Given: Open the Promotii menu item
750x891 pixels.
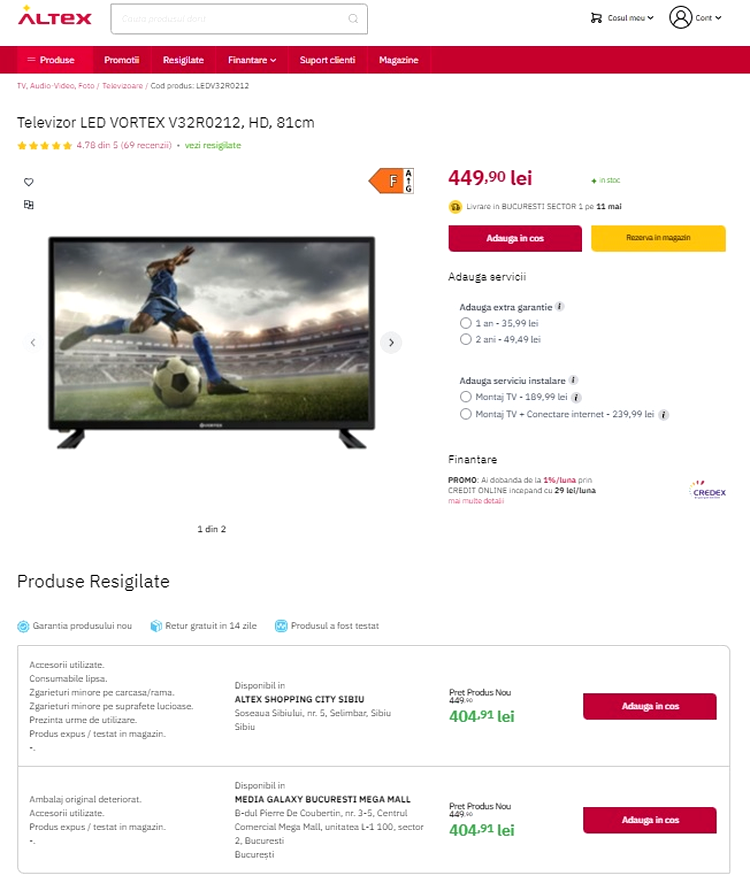Looking at the screenshot, I should coord(122,60).
